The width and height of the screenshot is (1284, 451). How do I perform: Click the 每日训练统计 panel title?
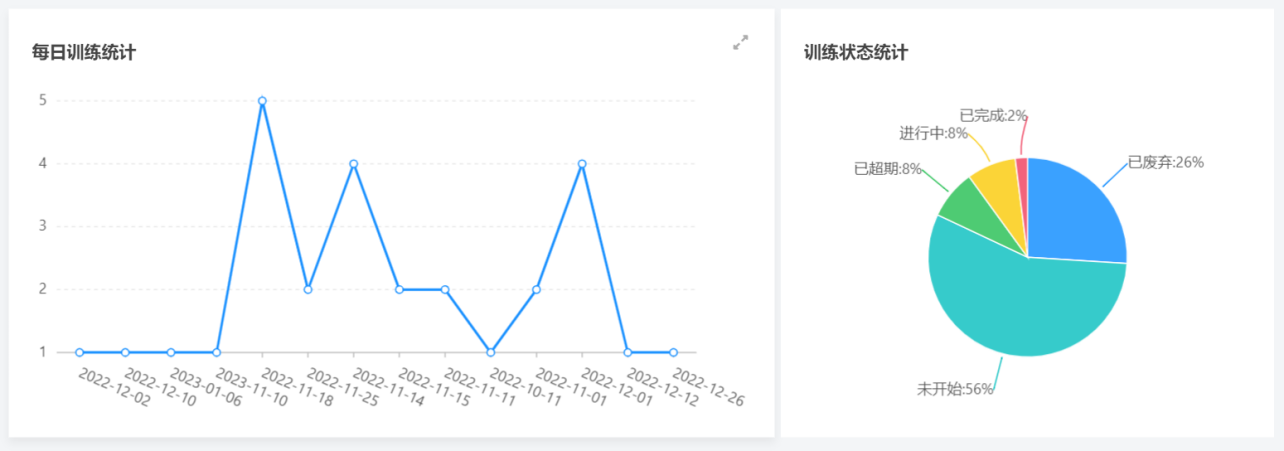(84, 53)
